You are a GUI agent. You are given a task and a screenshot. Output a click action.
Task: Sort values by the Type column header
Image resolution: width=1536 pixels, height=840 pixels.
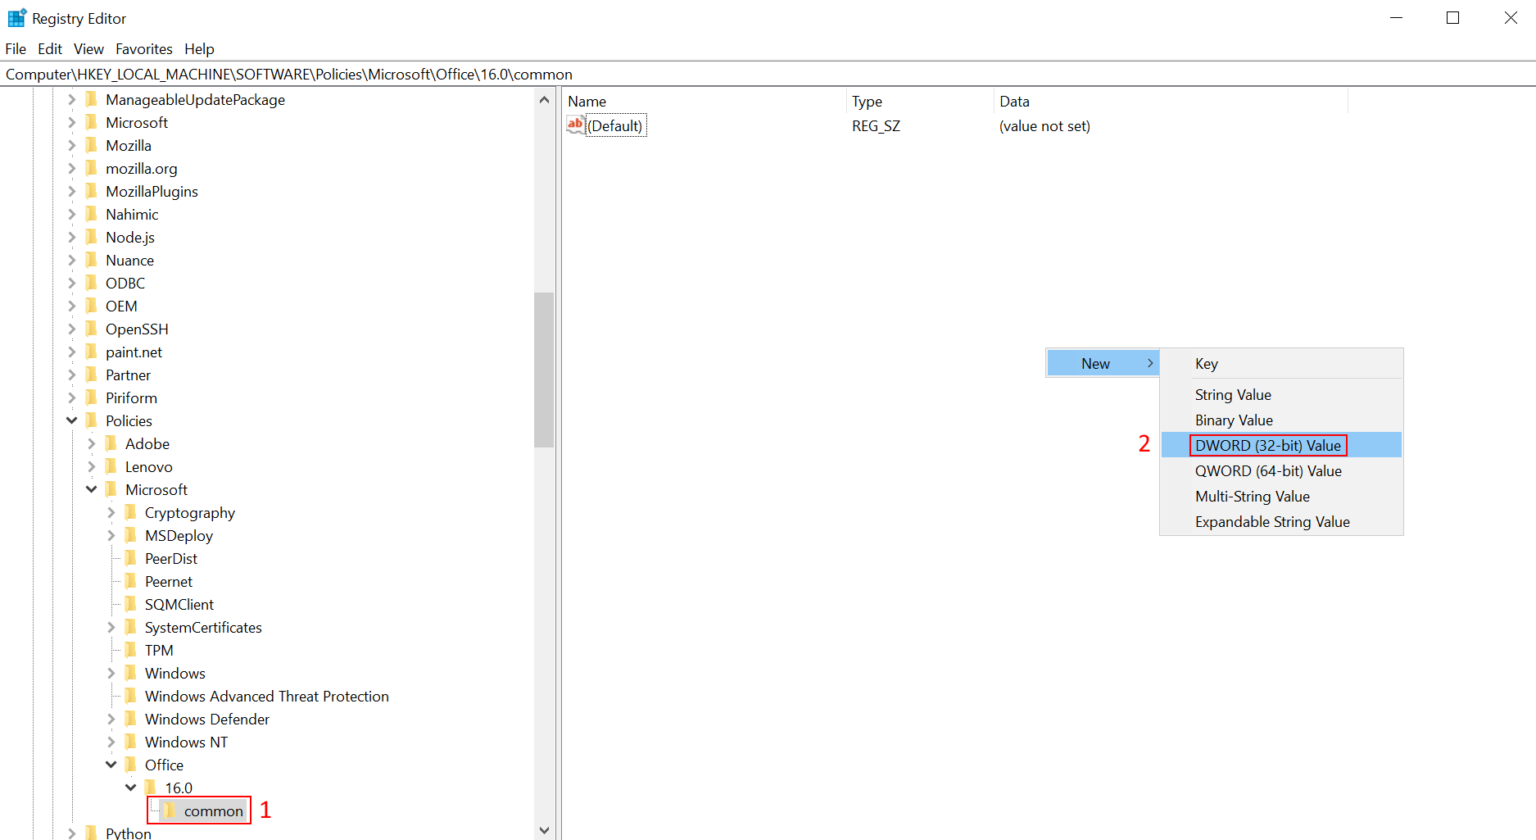pyautogui.click(x=867, y=101)
